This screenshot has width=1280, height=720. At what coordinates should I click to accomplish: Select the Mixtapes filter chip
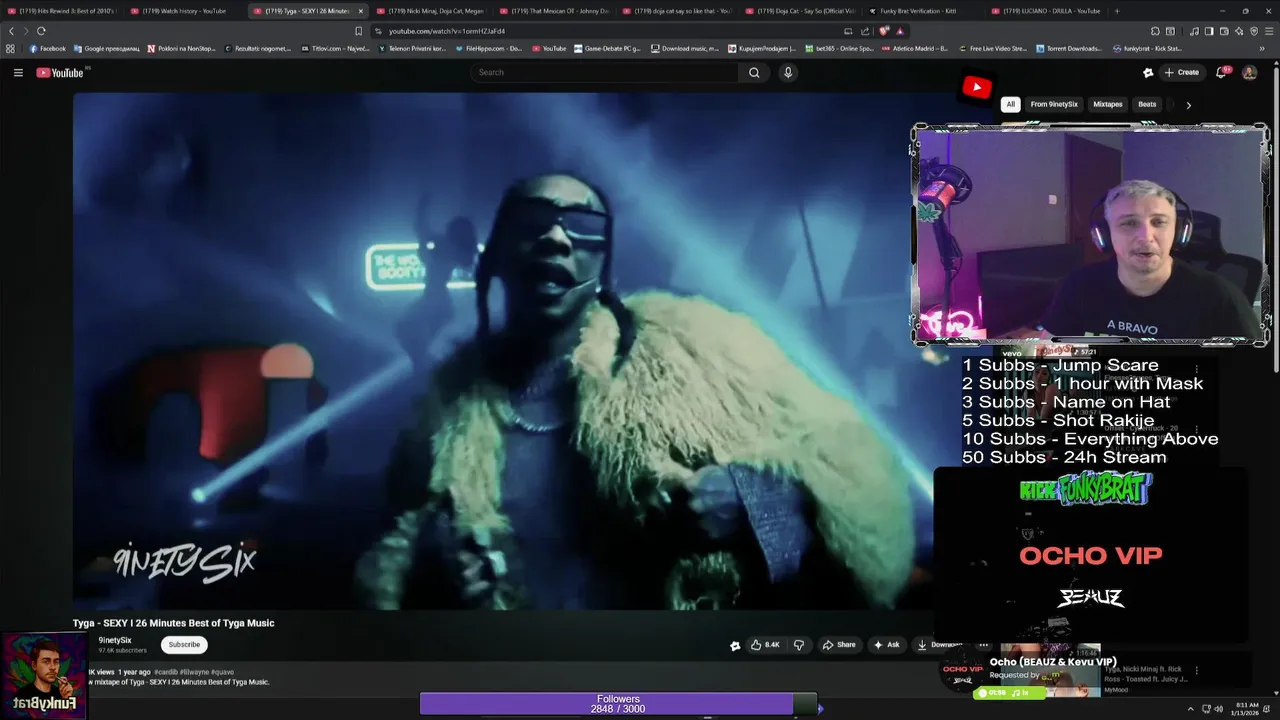[1107, 104]
